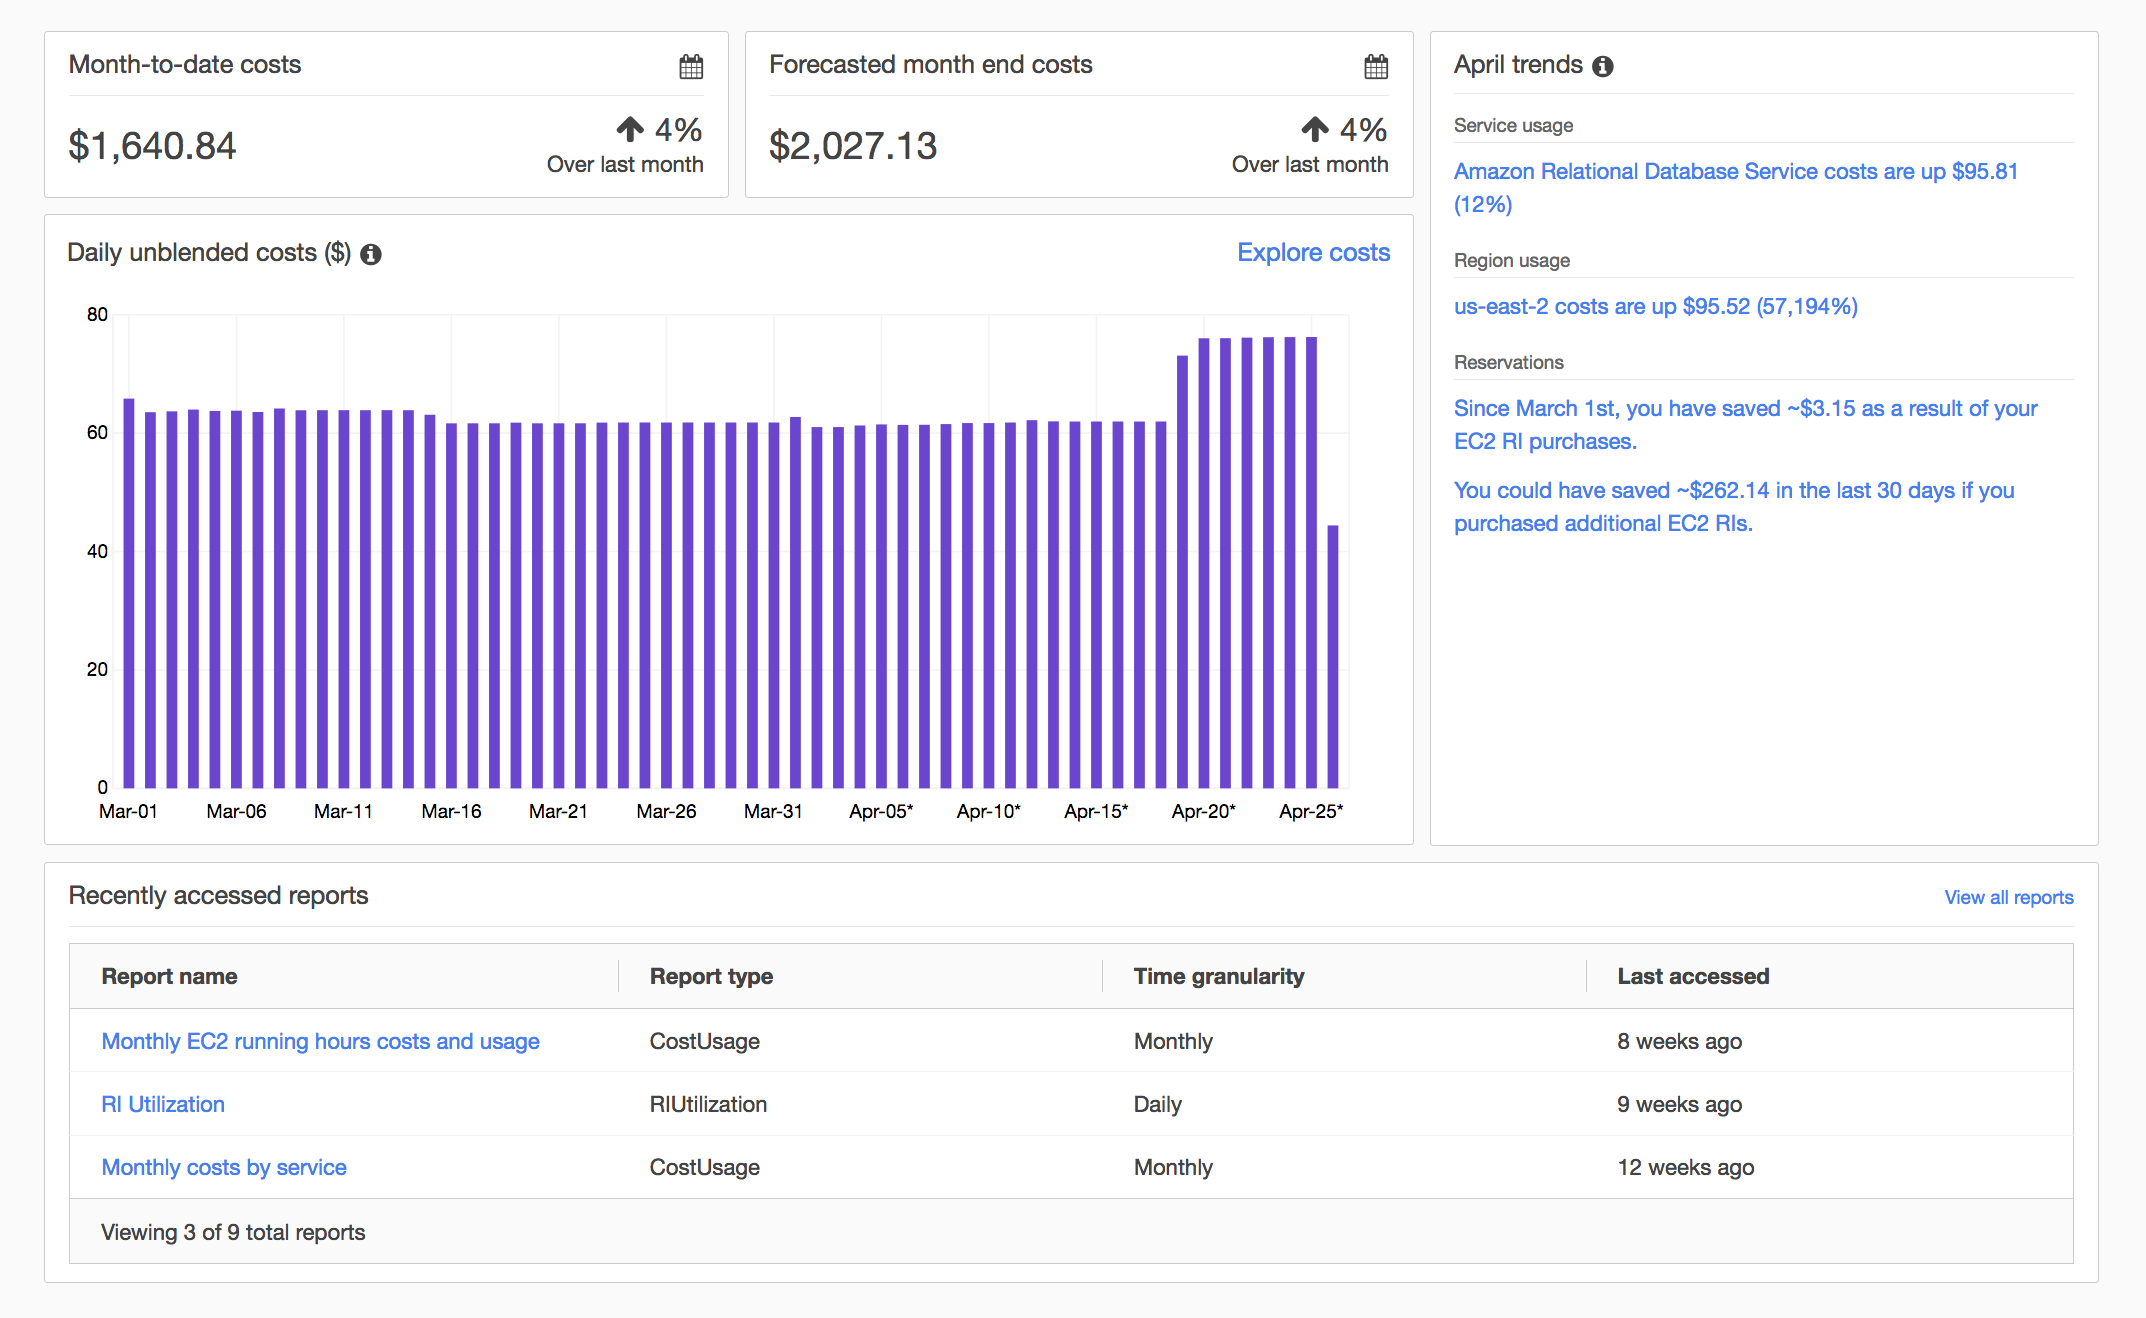Click the 80 value on the chart y-axis
The width and height of the screenshot is (2146, 1318).
pyautogui.click(x=97, y=314)
